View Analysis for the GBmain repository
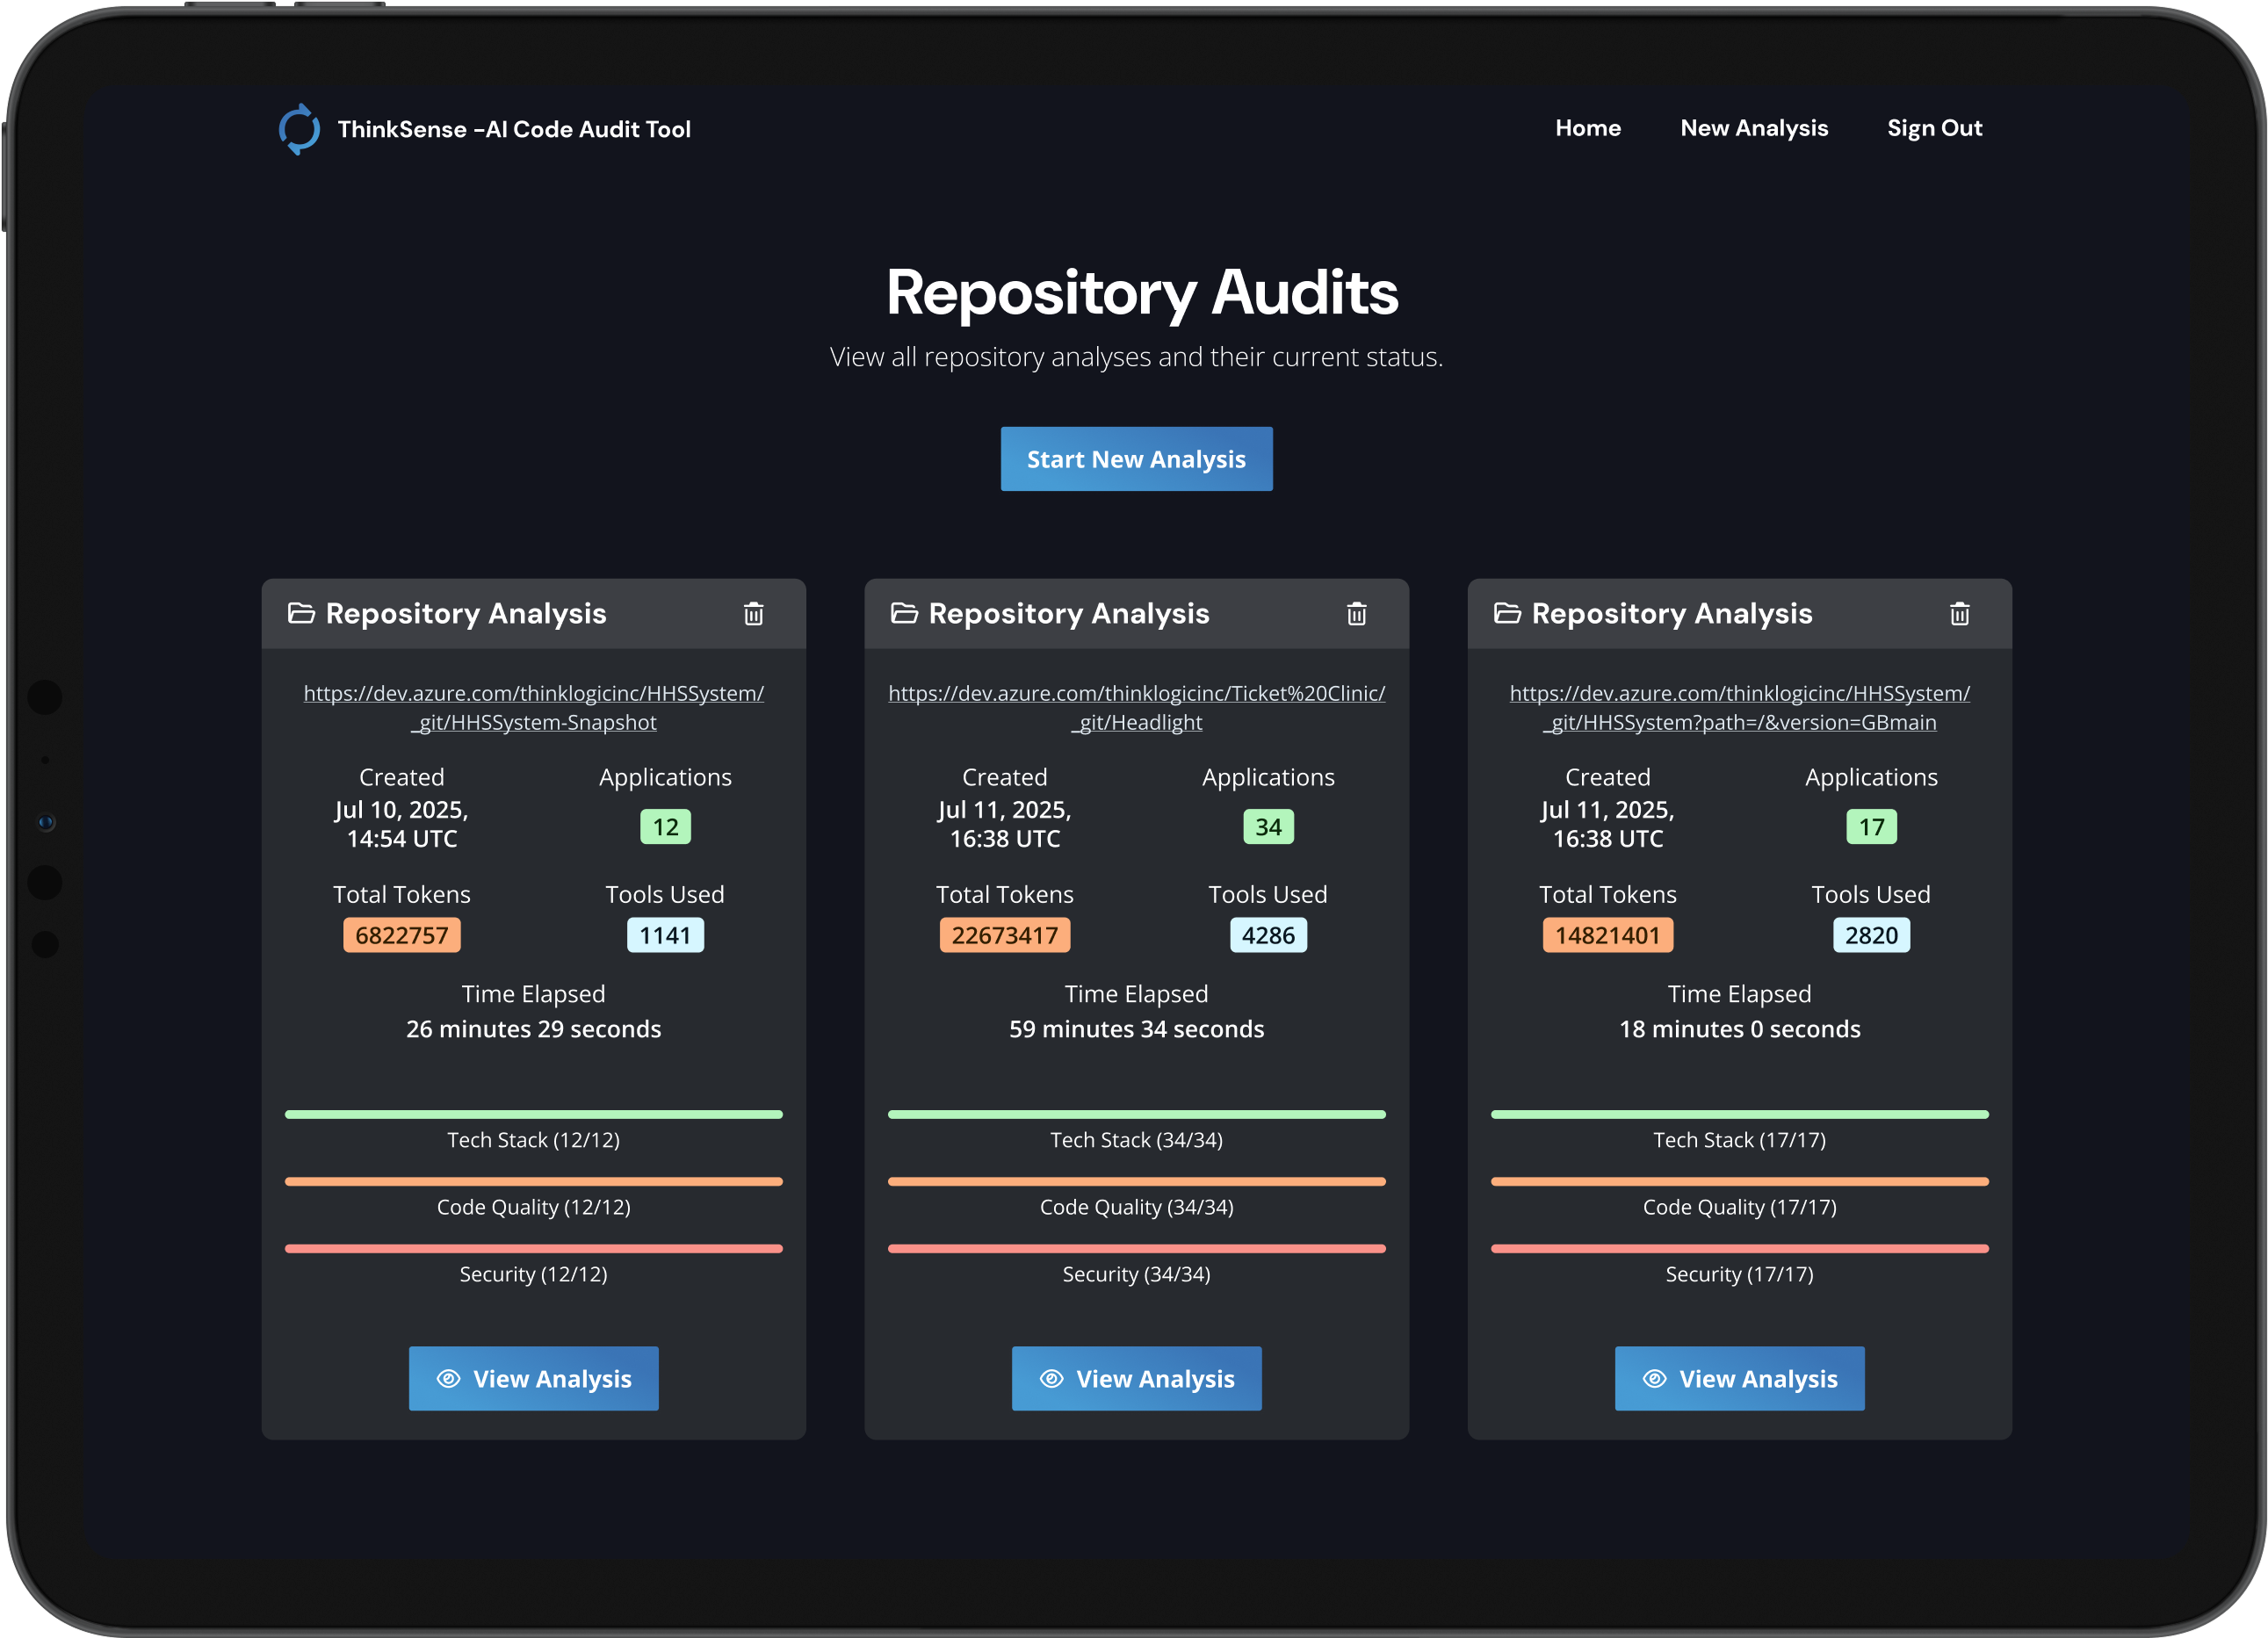The image size is (2268, 1638). click(1739, 1378)
